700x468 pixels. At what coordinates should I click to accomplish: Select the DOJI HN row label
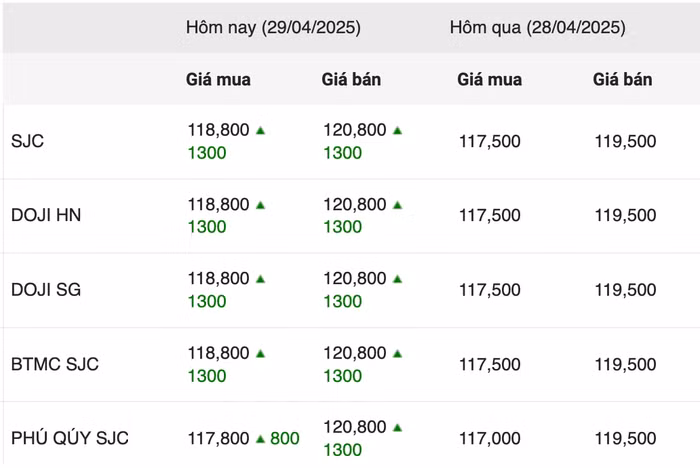click(x=46, y=215)
